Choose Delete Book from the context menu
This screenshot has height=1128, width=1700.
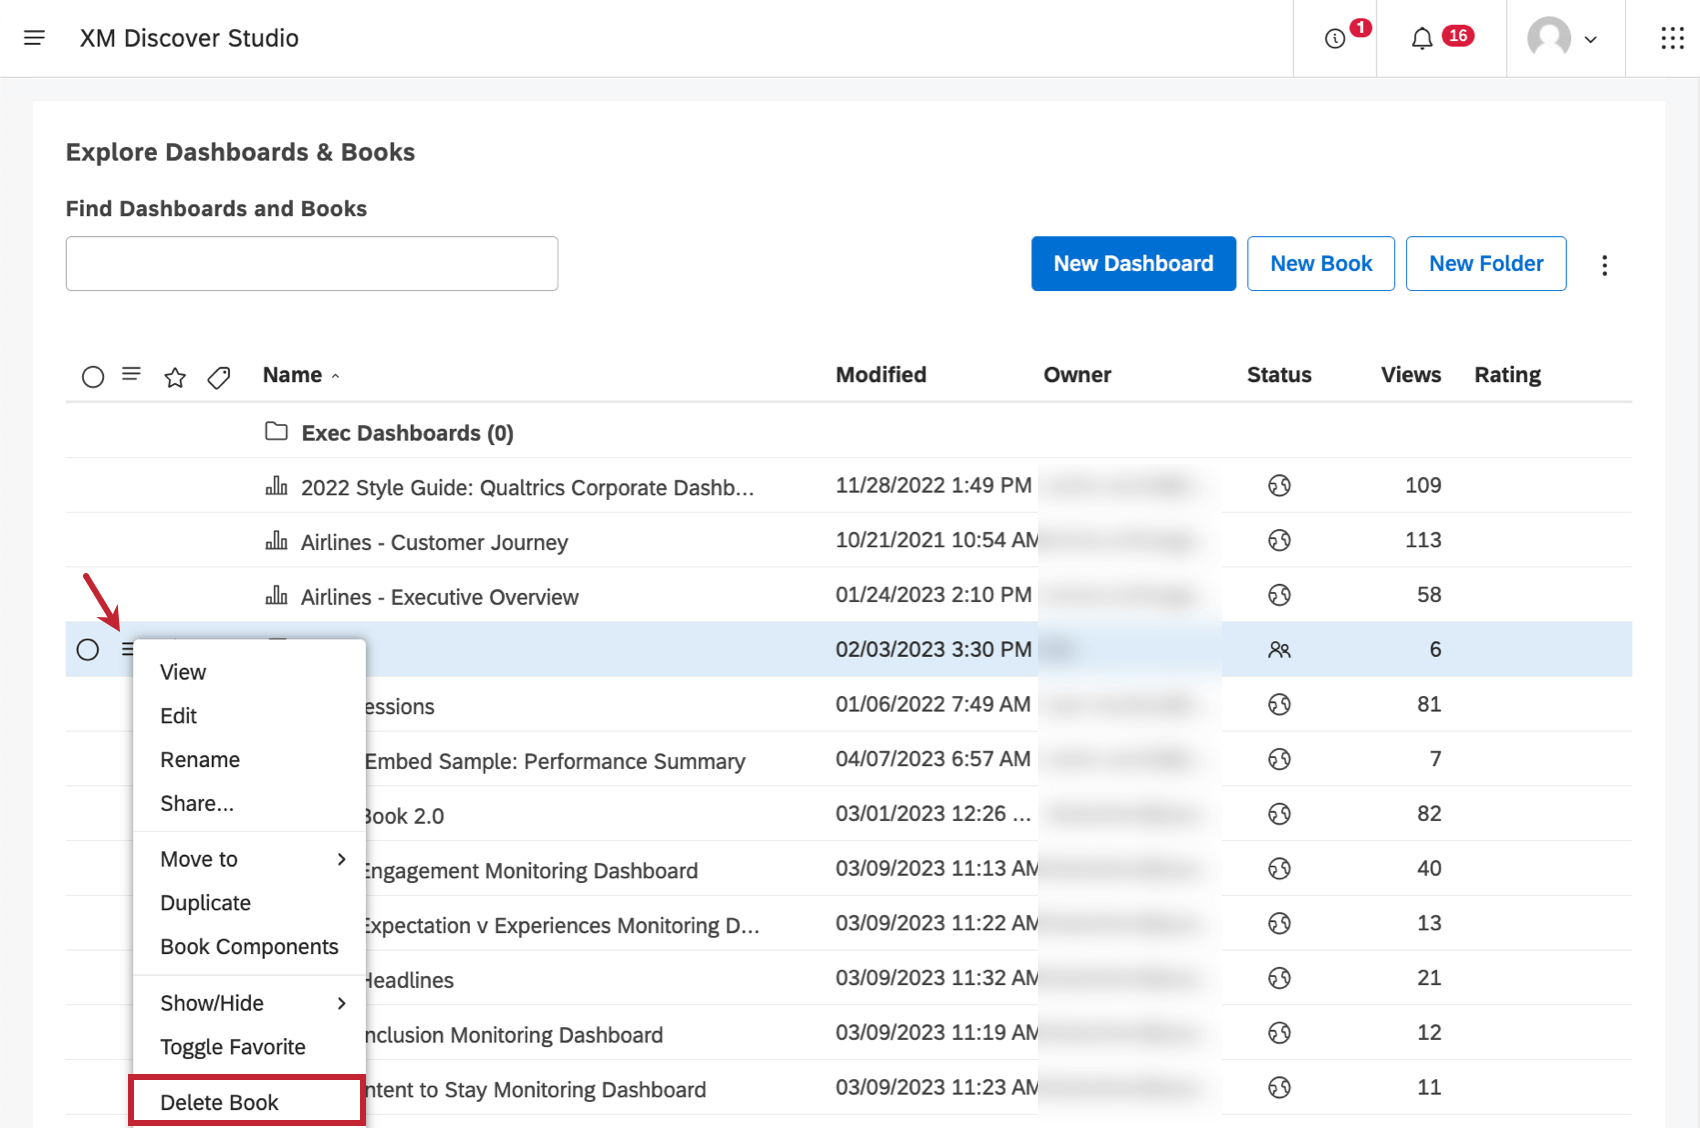220,1102
